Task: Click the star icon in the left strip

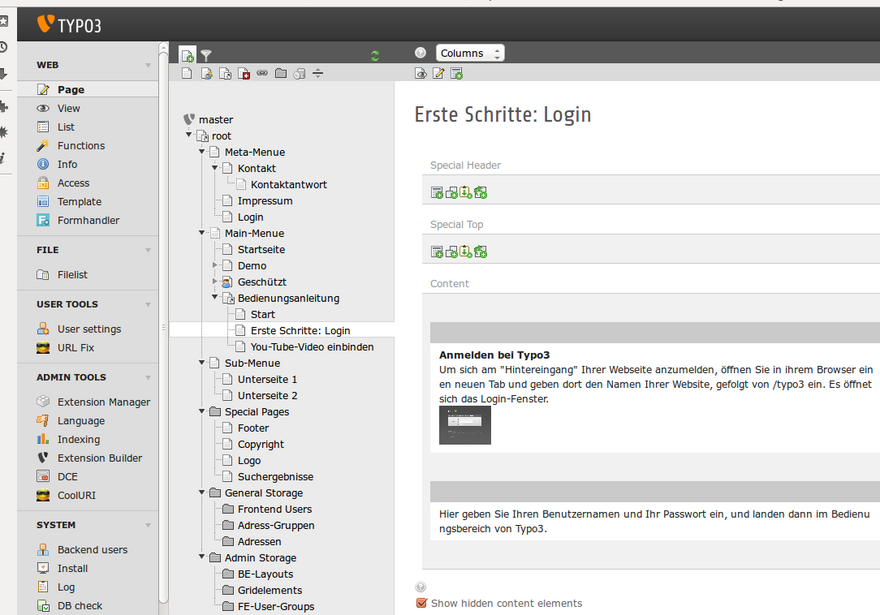Action: coord(4,21)
